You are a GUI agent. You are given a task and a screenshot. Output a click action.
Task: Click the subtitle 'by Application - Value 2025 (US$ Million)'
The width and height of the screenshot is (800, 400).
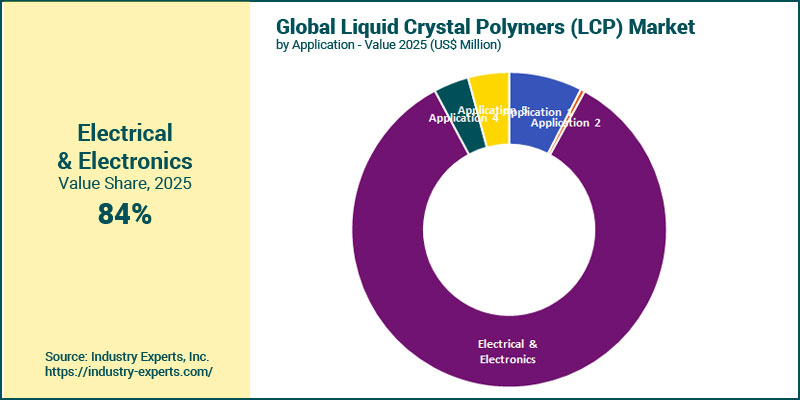click(x=388, y=45)
